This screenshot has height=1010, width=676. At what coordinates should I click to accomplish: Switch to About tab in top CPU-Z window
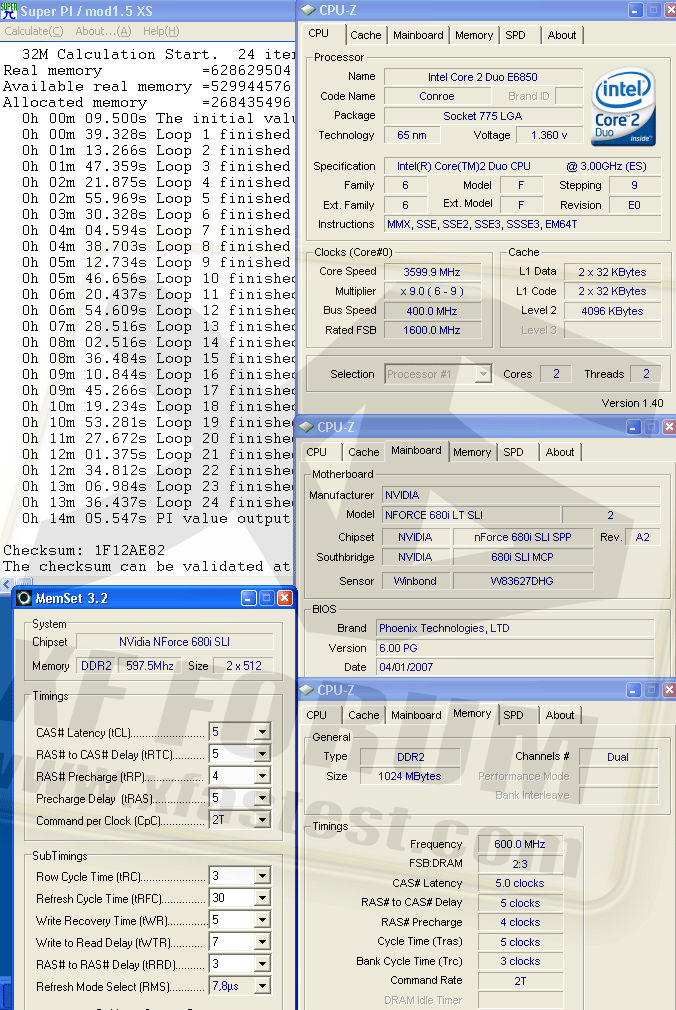coord(562,35)
